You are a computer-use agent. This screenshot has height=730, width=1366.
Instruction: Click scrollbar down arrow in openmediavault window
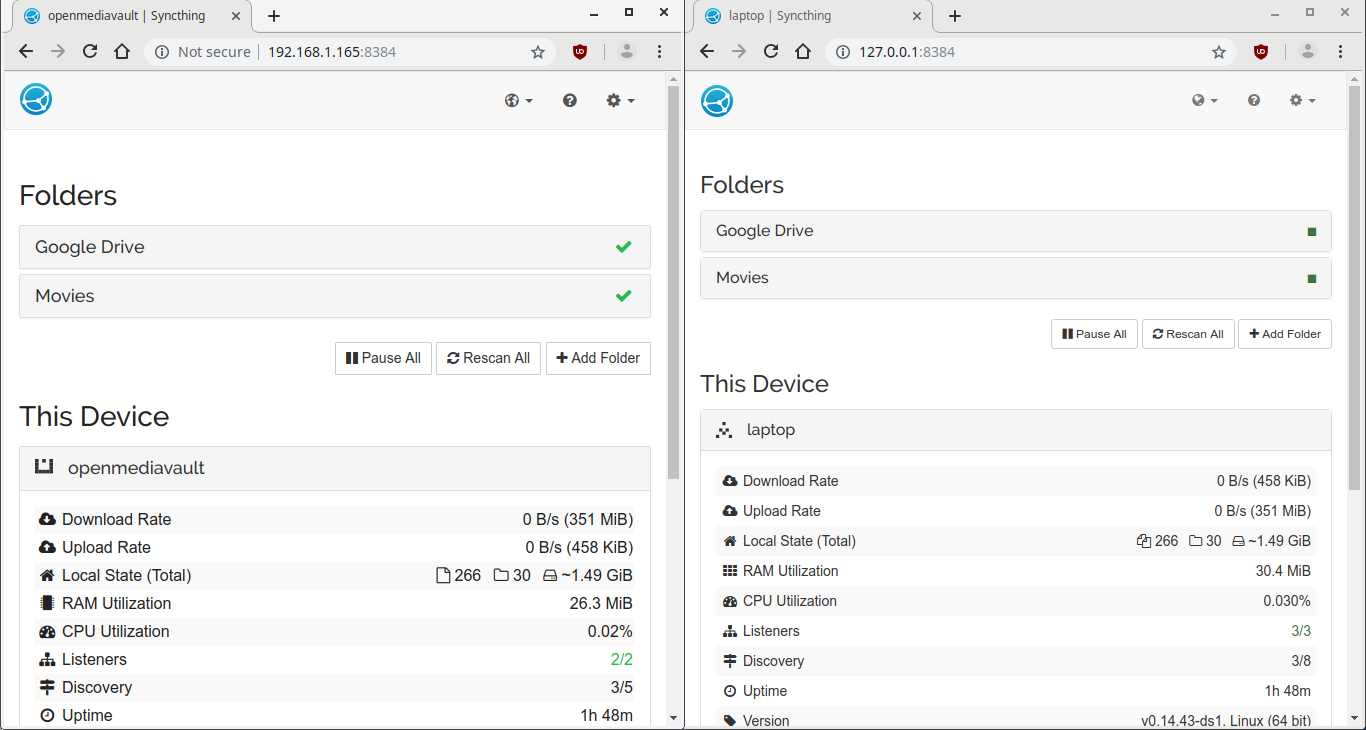(x=673, y=718)
